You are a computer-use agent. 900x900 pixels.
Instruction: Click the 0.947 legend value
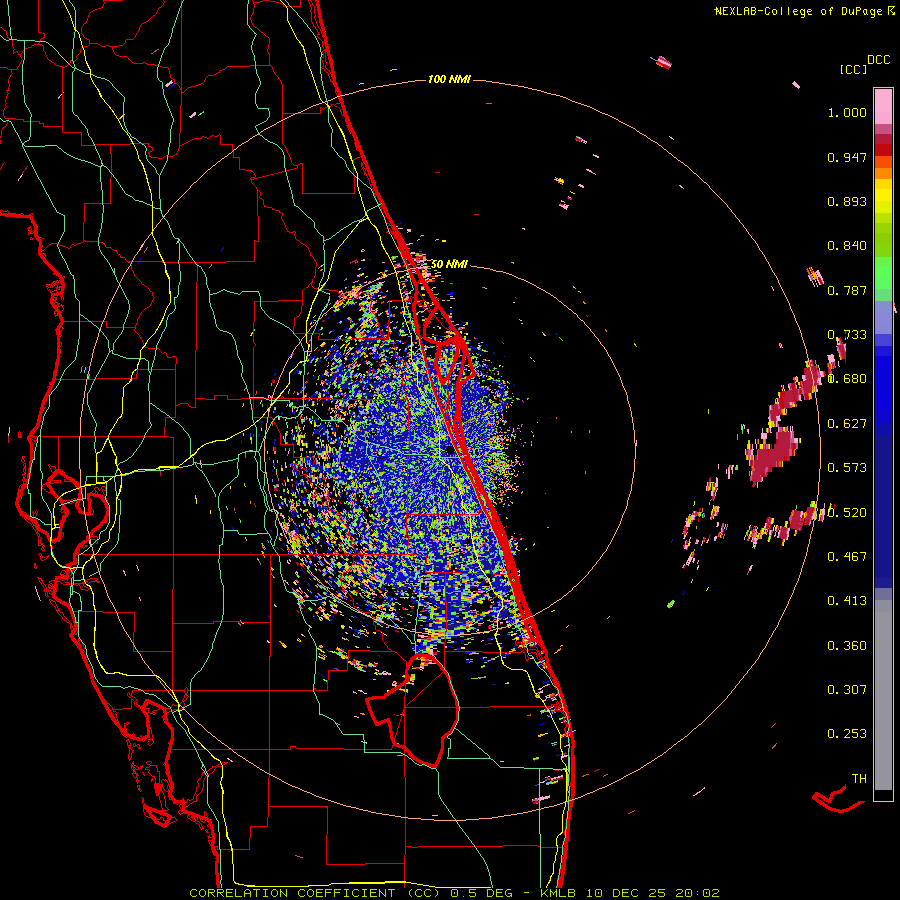pos(847,157)
